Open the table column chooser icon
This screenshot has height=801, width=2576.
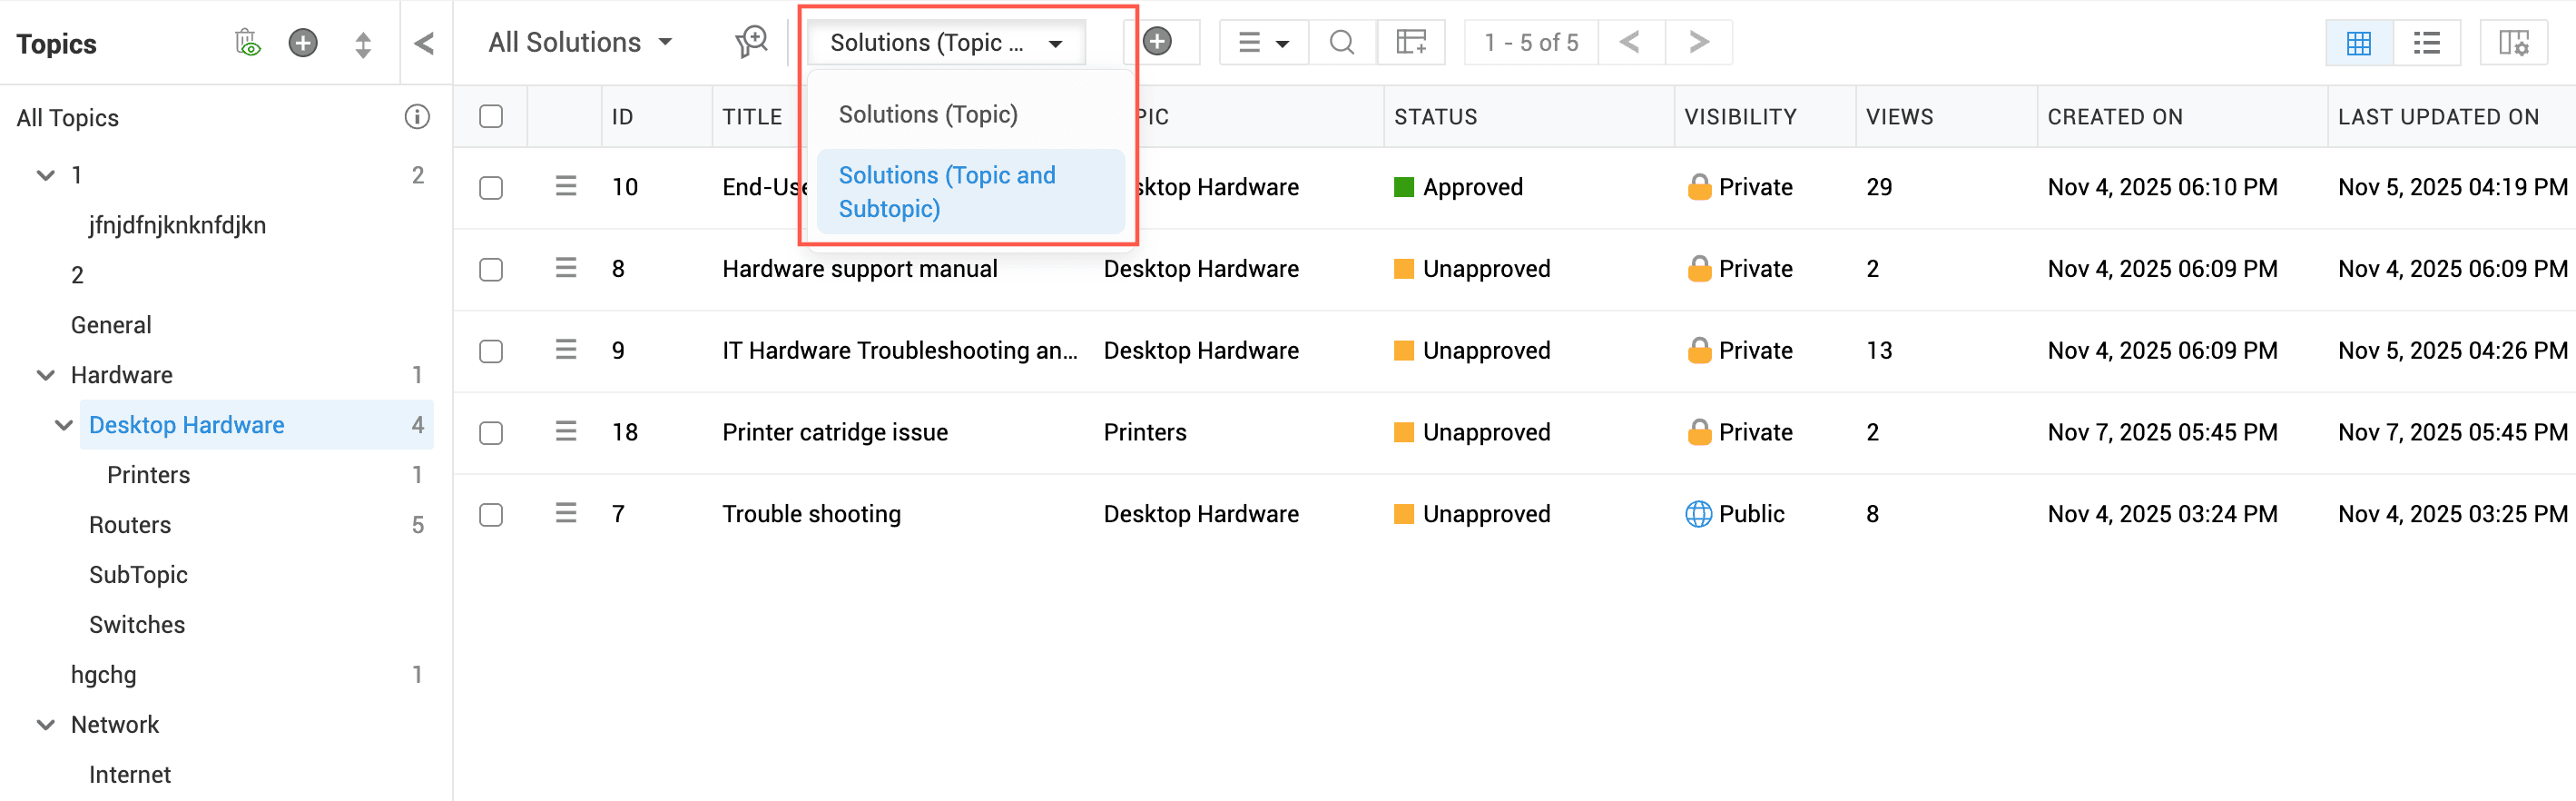point(1411,42)
